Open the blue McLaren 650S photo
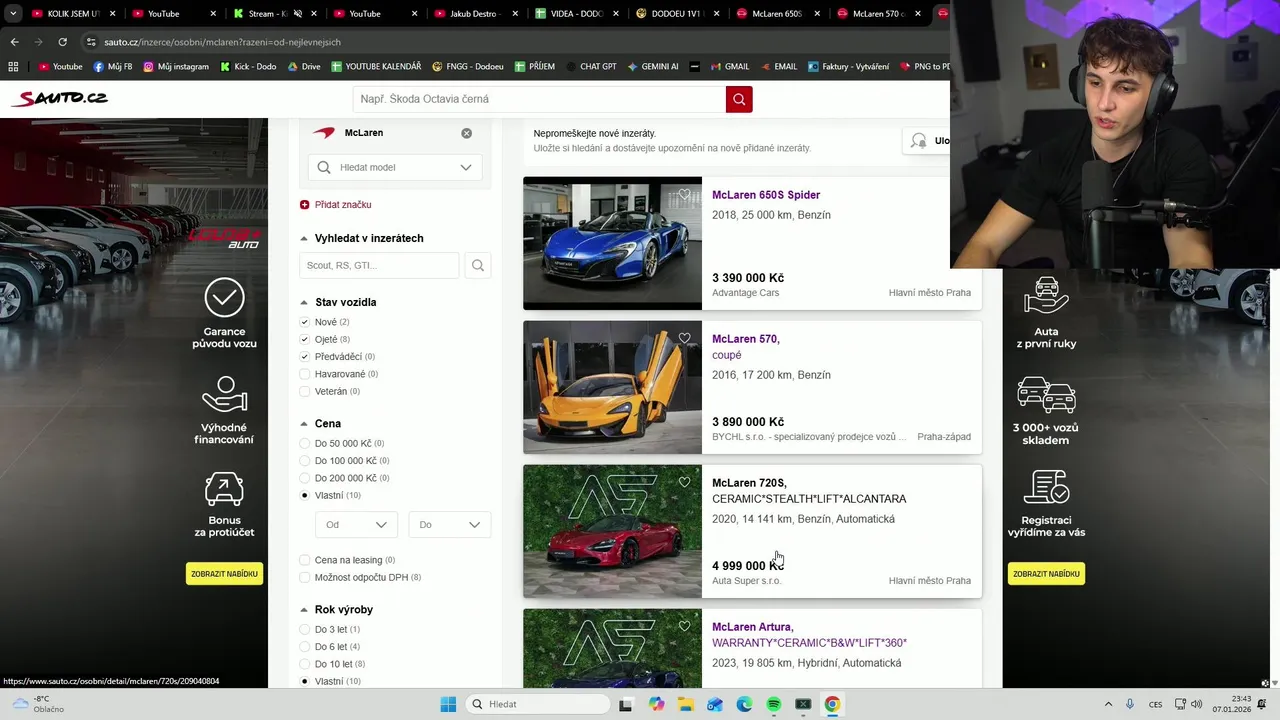This screenshot has width=1280, height=720. 612,243
